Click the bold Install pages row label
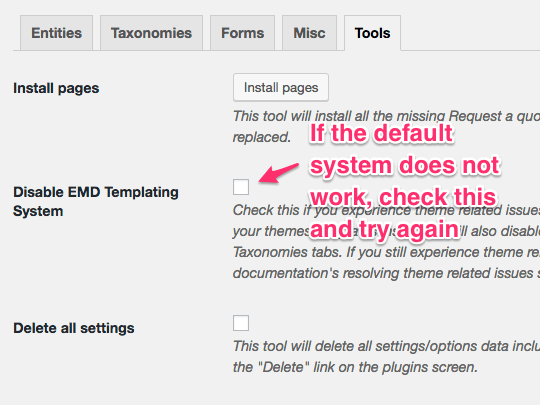The height and width of the screenshot is (405, 540). click(56, 88)
